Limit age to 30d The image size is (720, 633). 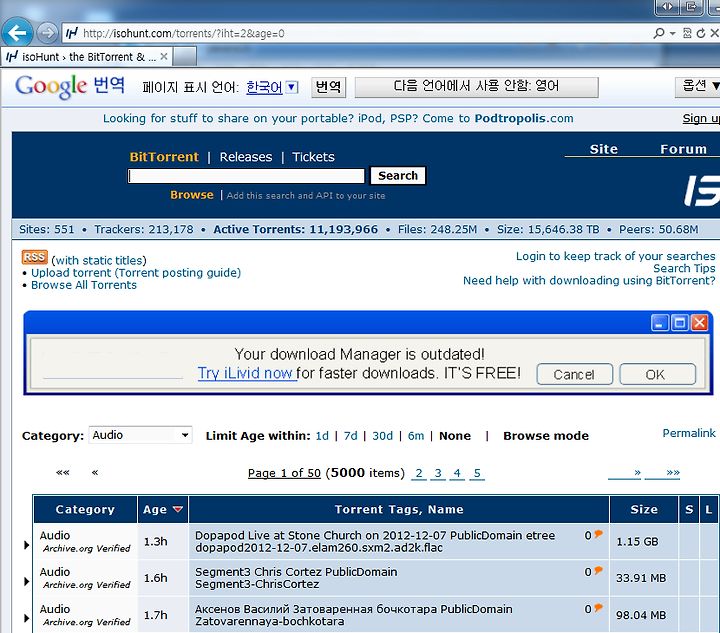tap(382, 436)
